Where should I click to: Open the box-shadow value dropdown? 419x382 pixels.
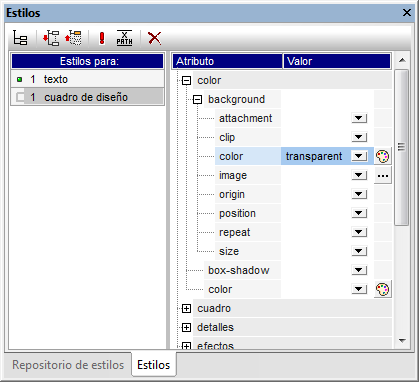[x=359, y=270]
